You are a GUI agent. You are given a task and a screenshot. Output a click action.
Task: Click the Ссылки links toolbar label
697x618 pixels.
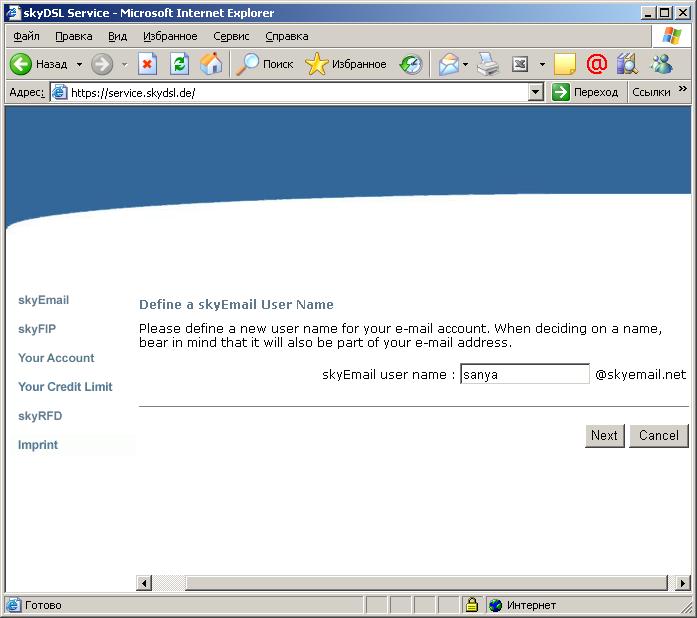651,92
